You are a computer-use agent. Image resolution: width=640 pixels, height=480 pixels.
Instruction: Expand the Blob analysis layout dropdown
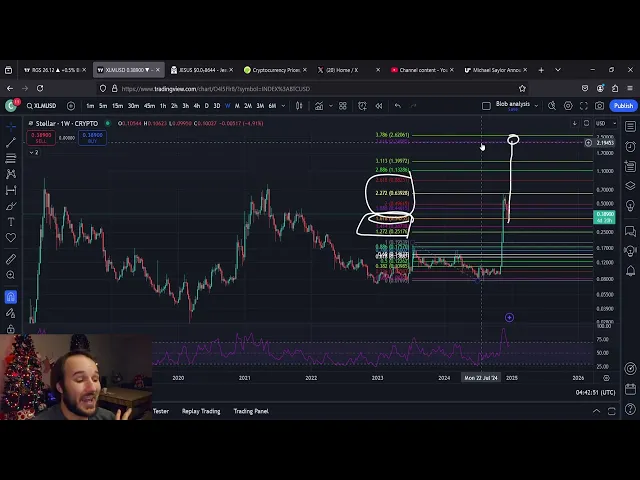click(536, 106)
